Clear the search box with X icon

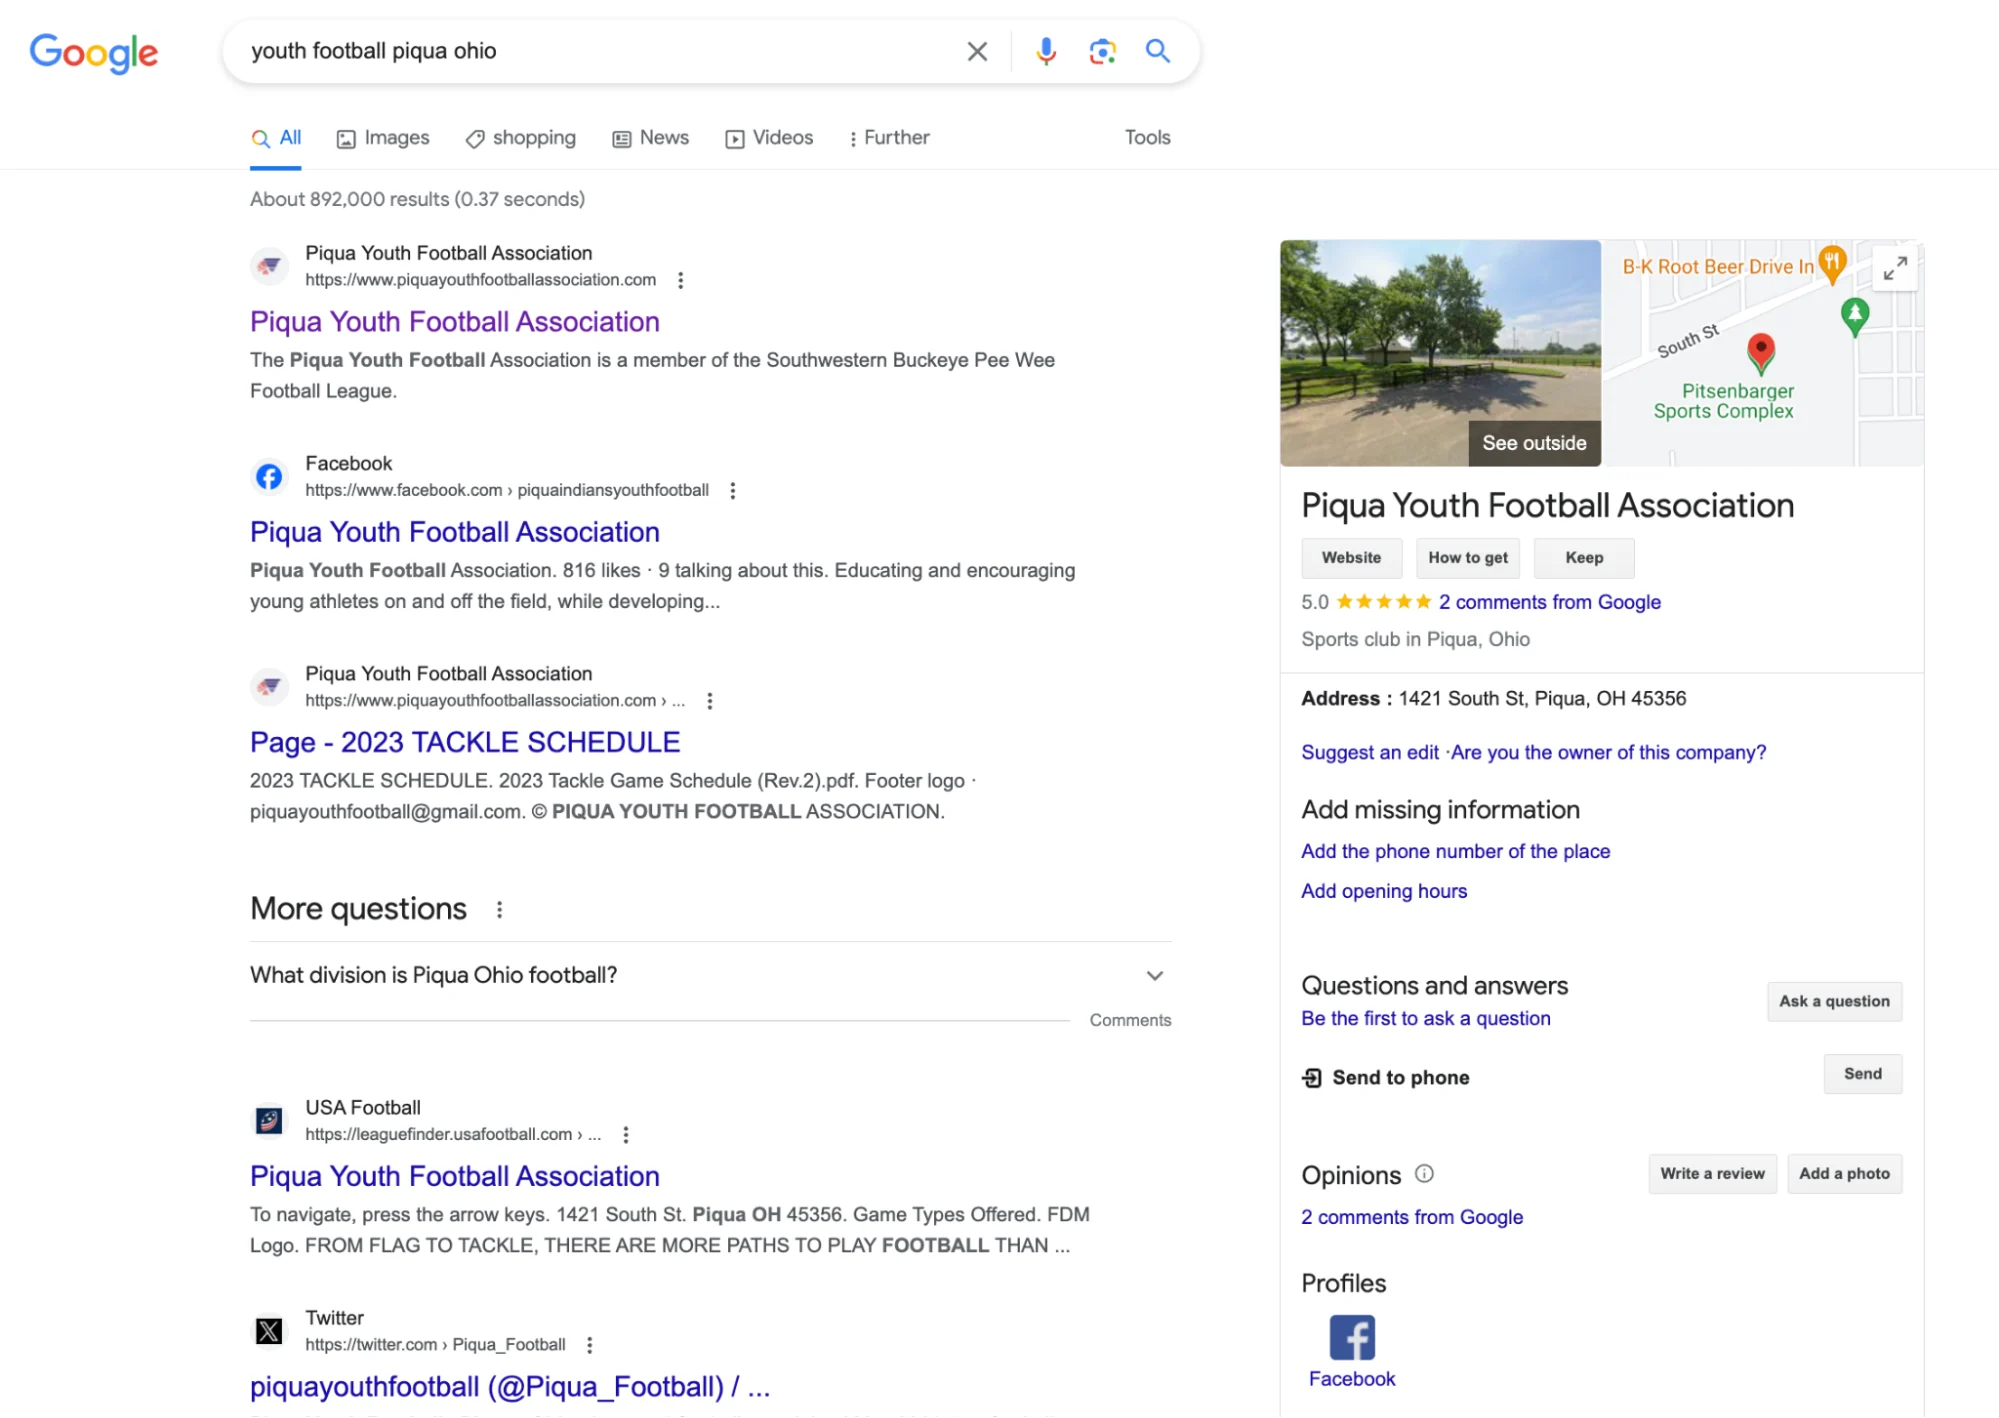(977, 51)
